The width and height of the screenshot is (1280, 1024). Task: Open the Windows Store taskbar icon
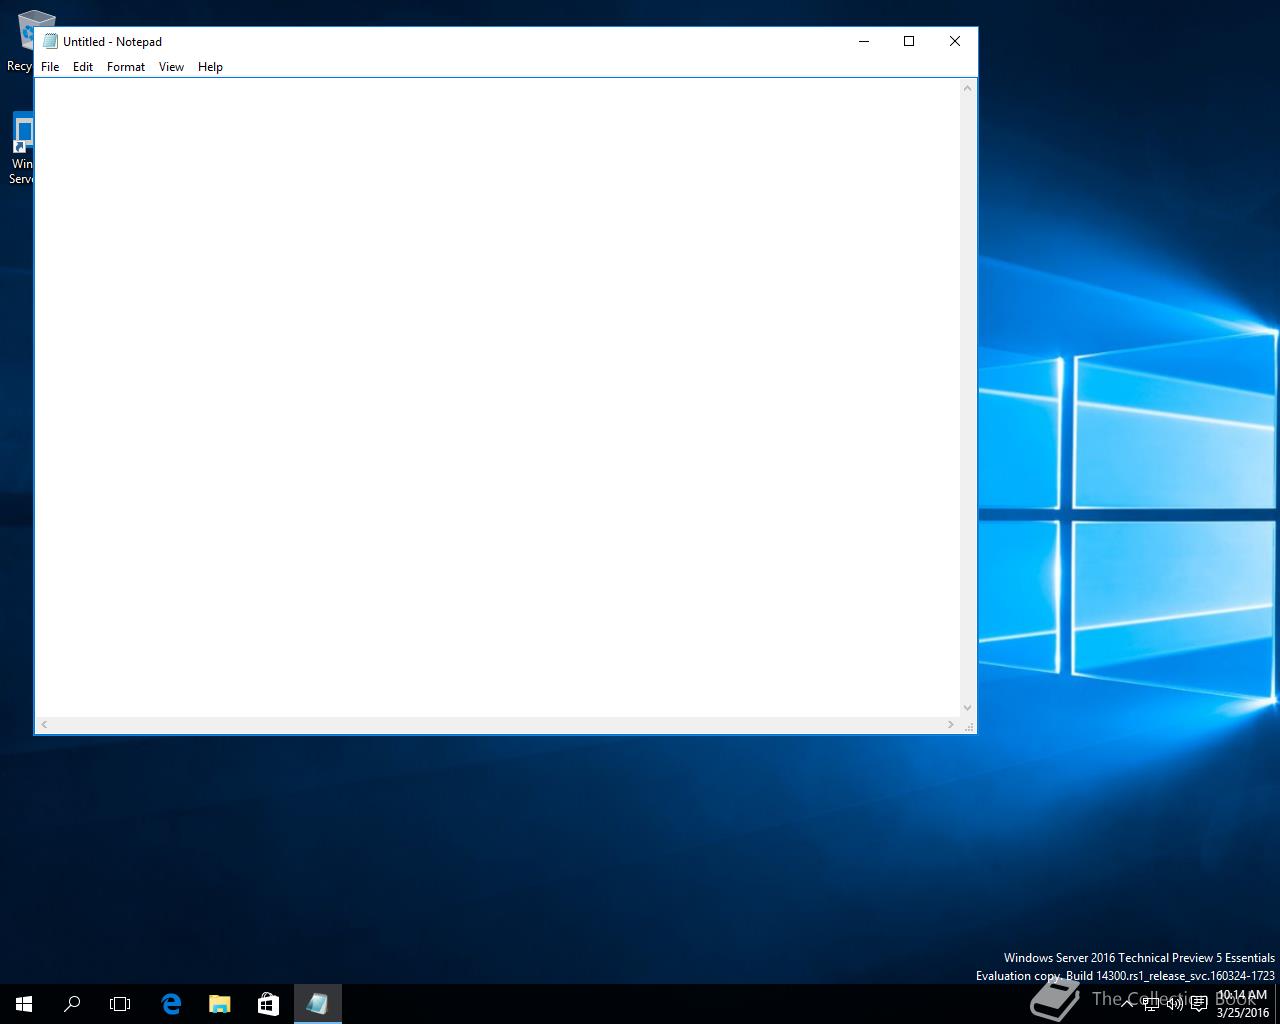268,1004
